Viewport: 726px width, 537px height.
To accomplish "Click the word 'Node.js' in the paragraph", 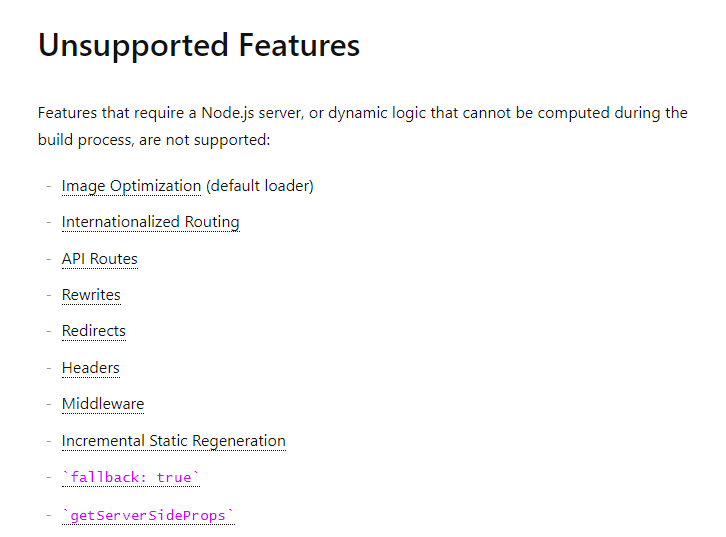I will point(228,113).
